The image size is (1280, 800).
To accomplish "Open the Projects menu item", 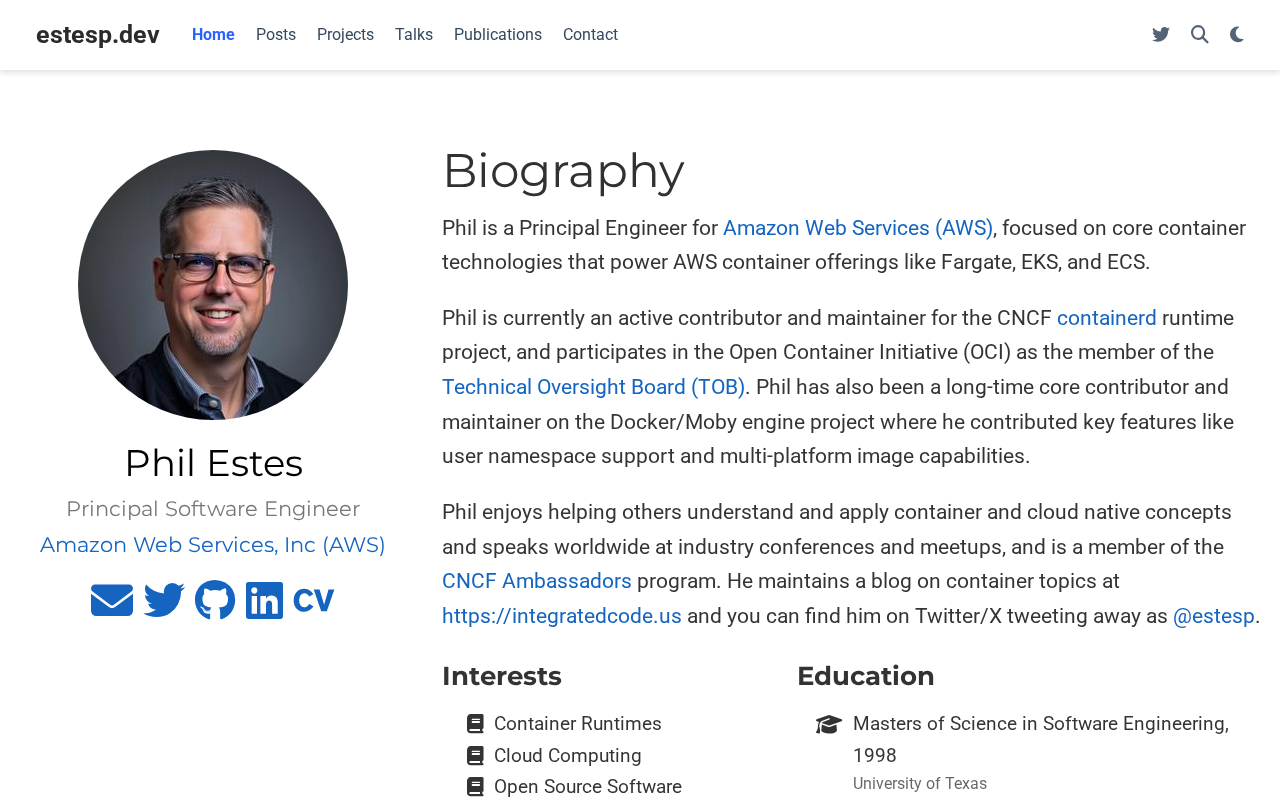I will coord(345,35).
